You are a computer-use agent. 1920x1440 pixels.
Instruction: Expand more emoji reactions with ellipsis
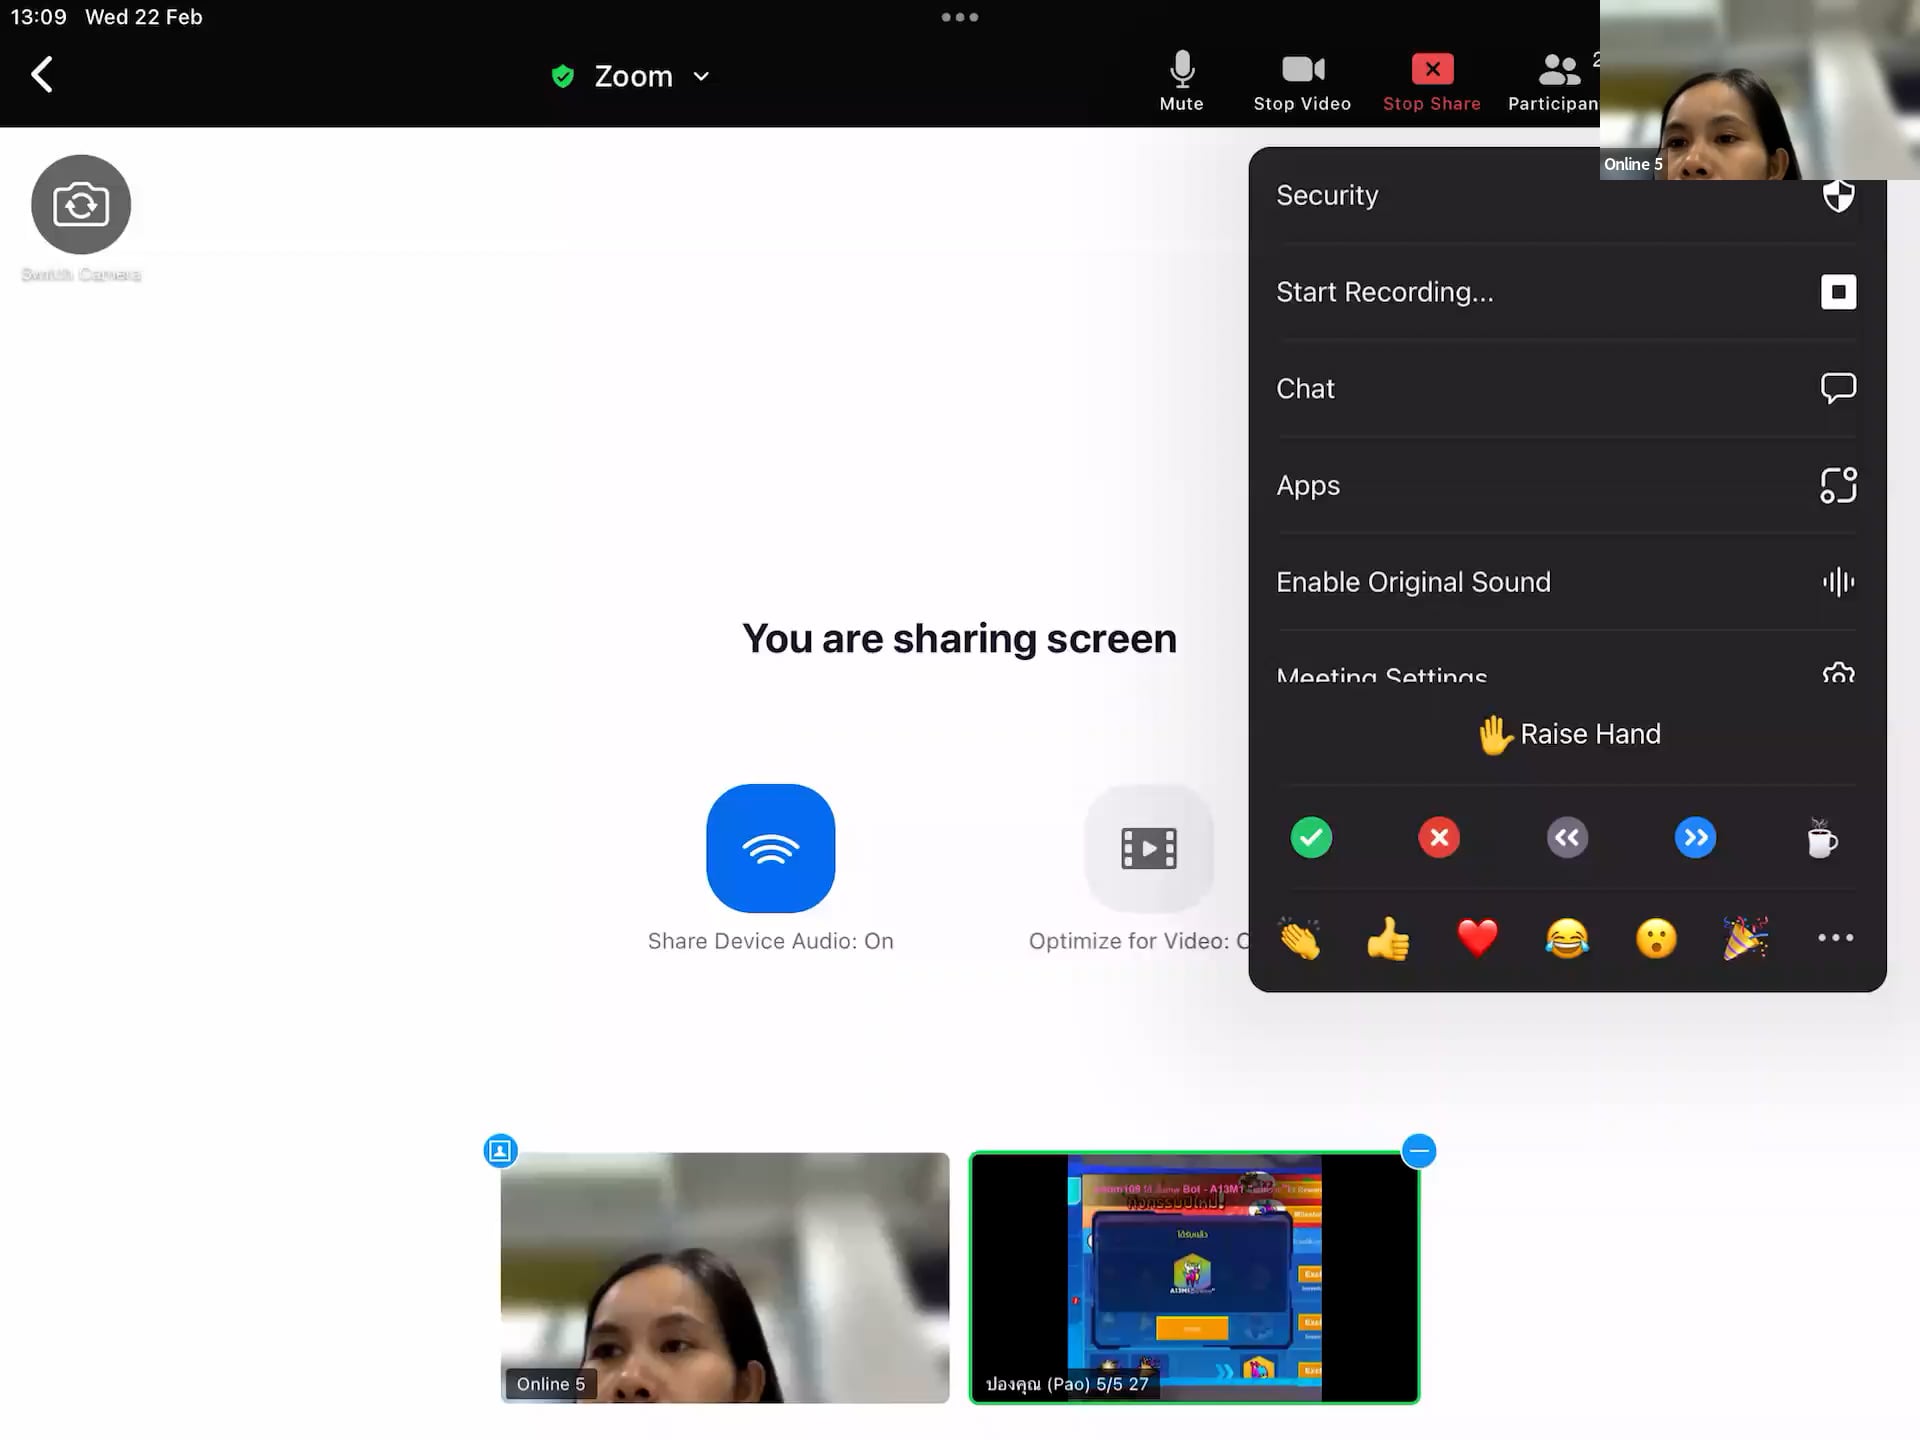pyautogui.click(x=1835, y=938)
